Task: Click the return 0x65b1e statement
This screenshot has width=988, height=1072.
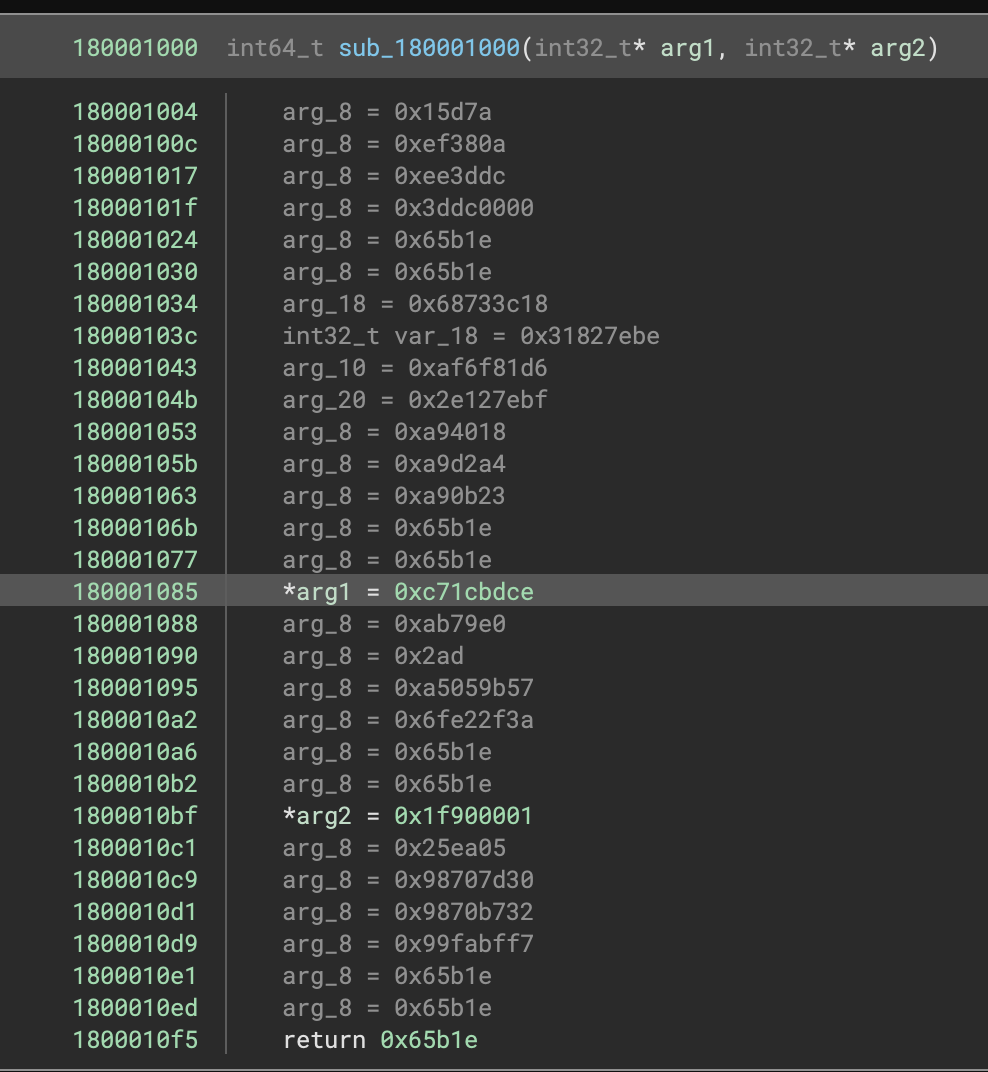Action: point(380,1040)
